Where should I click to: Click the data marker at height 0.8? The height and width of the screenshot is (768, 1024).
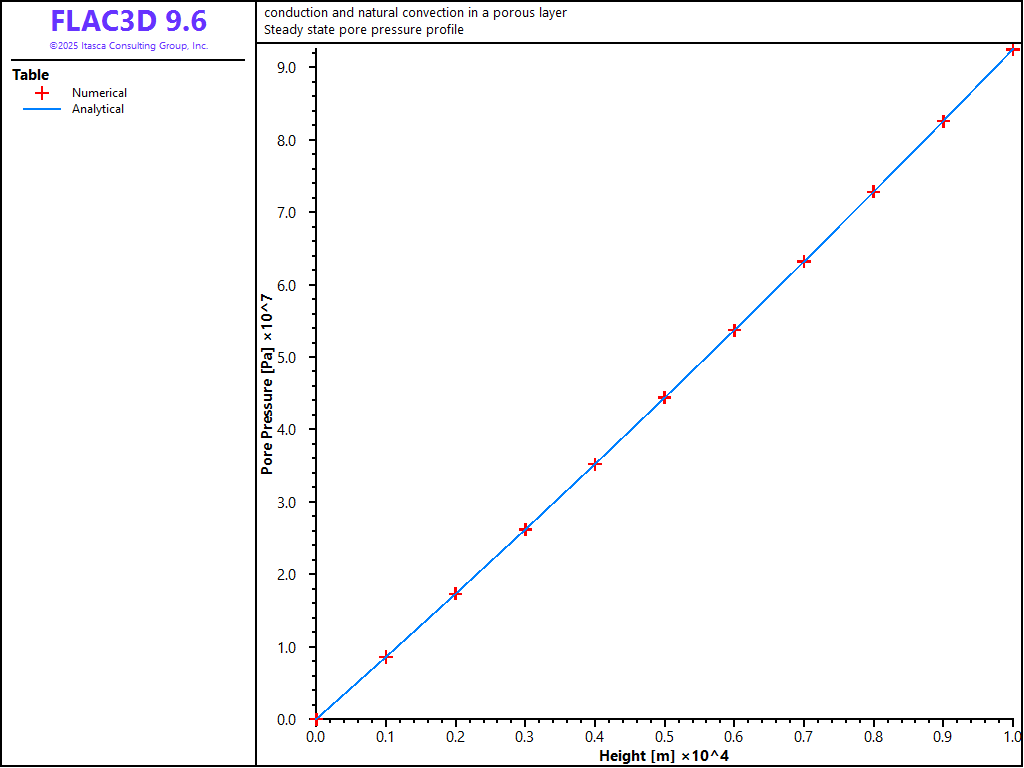tap(873, 192)
